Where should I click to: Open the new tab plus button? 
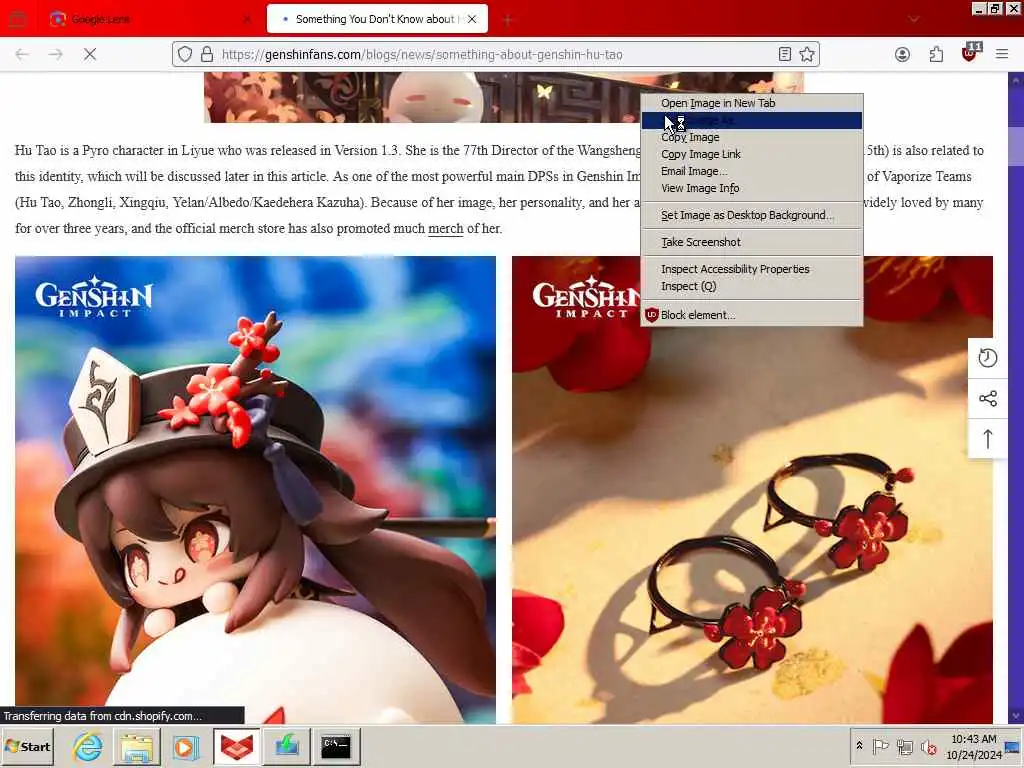click(x=507, y=20)
